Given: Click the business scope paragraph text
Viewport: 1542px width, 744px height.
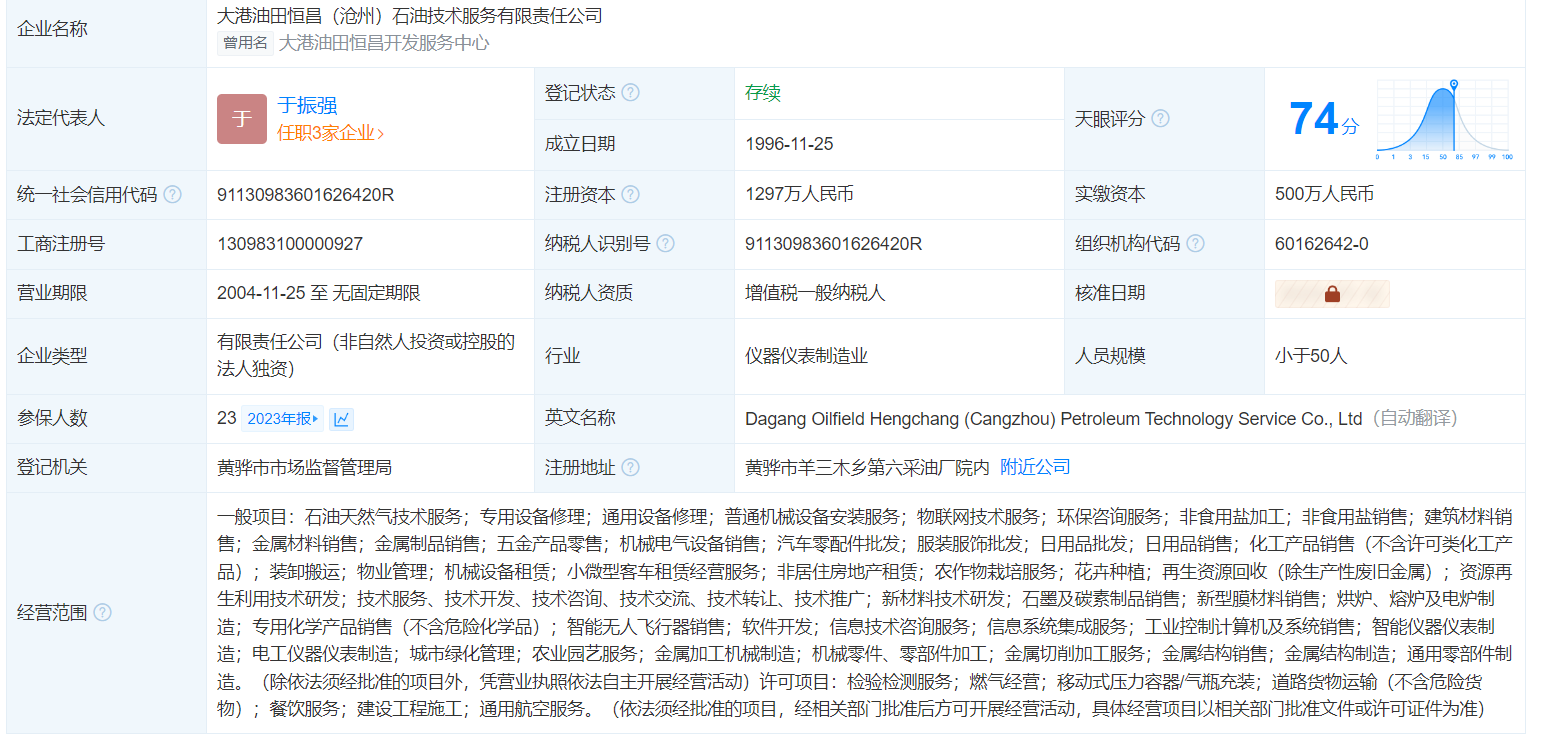Looking at the screenshot, I should pos(865,612).
